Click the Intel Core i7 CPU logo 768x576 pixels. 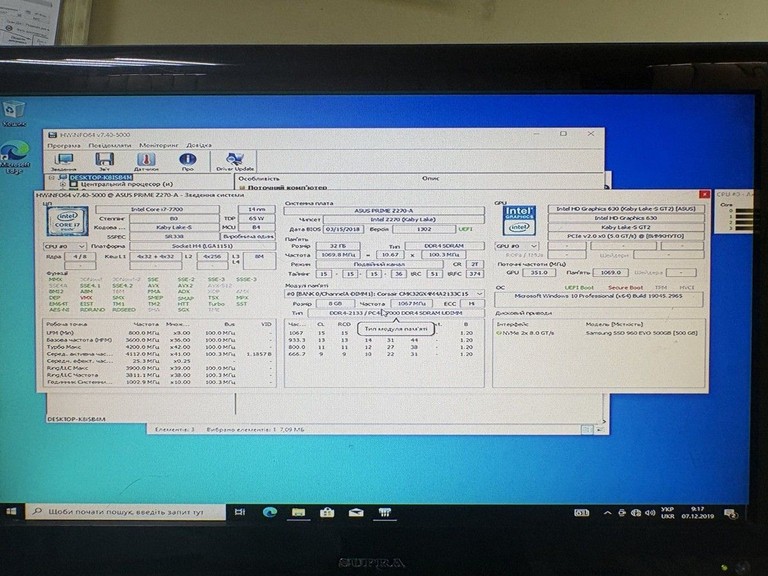tap(67, 221)
